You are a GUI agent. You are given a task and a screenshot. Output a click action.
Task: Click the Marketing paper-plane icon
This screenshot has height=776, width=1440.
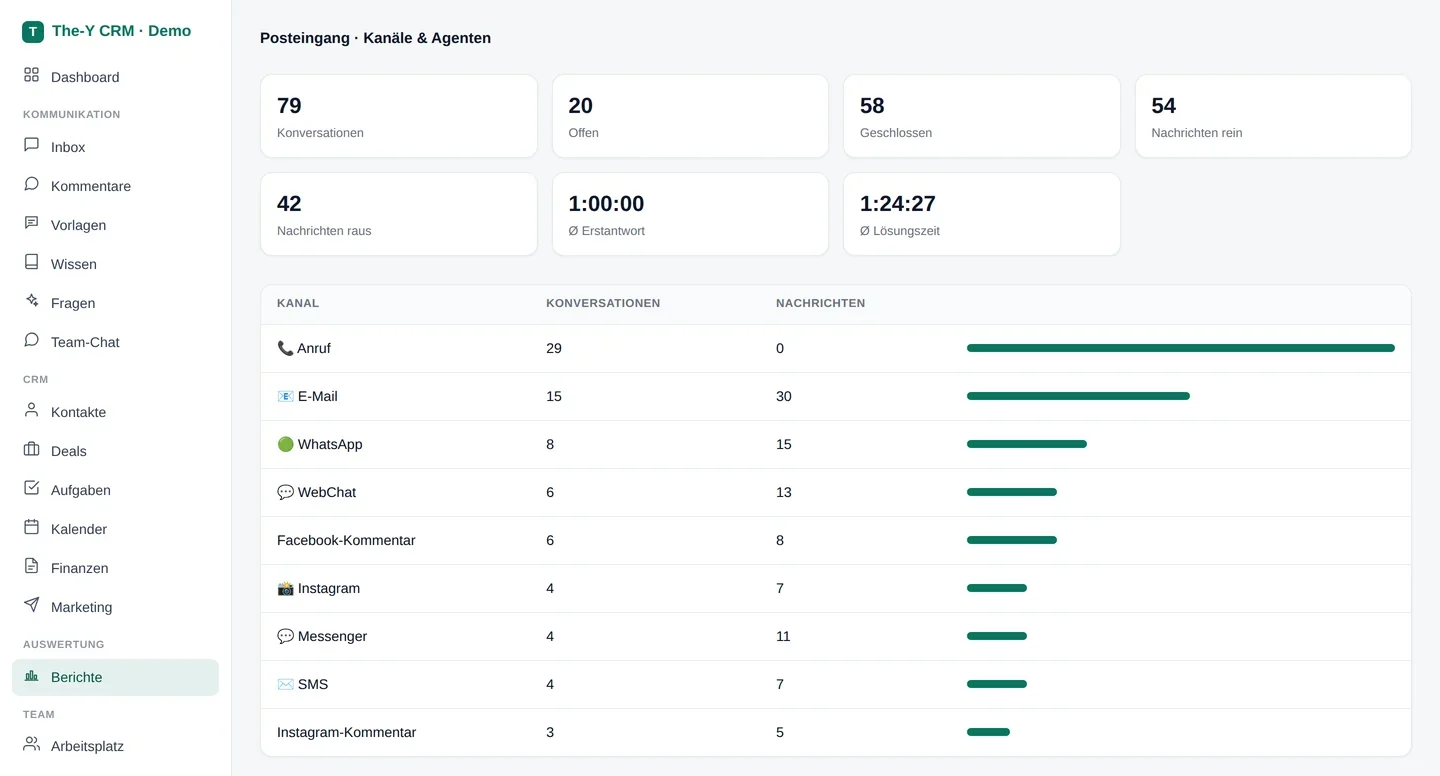32,605
